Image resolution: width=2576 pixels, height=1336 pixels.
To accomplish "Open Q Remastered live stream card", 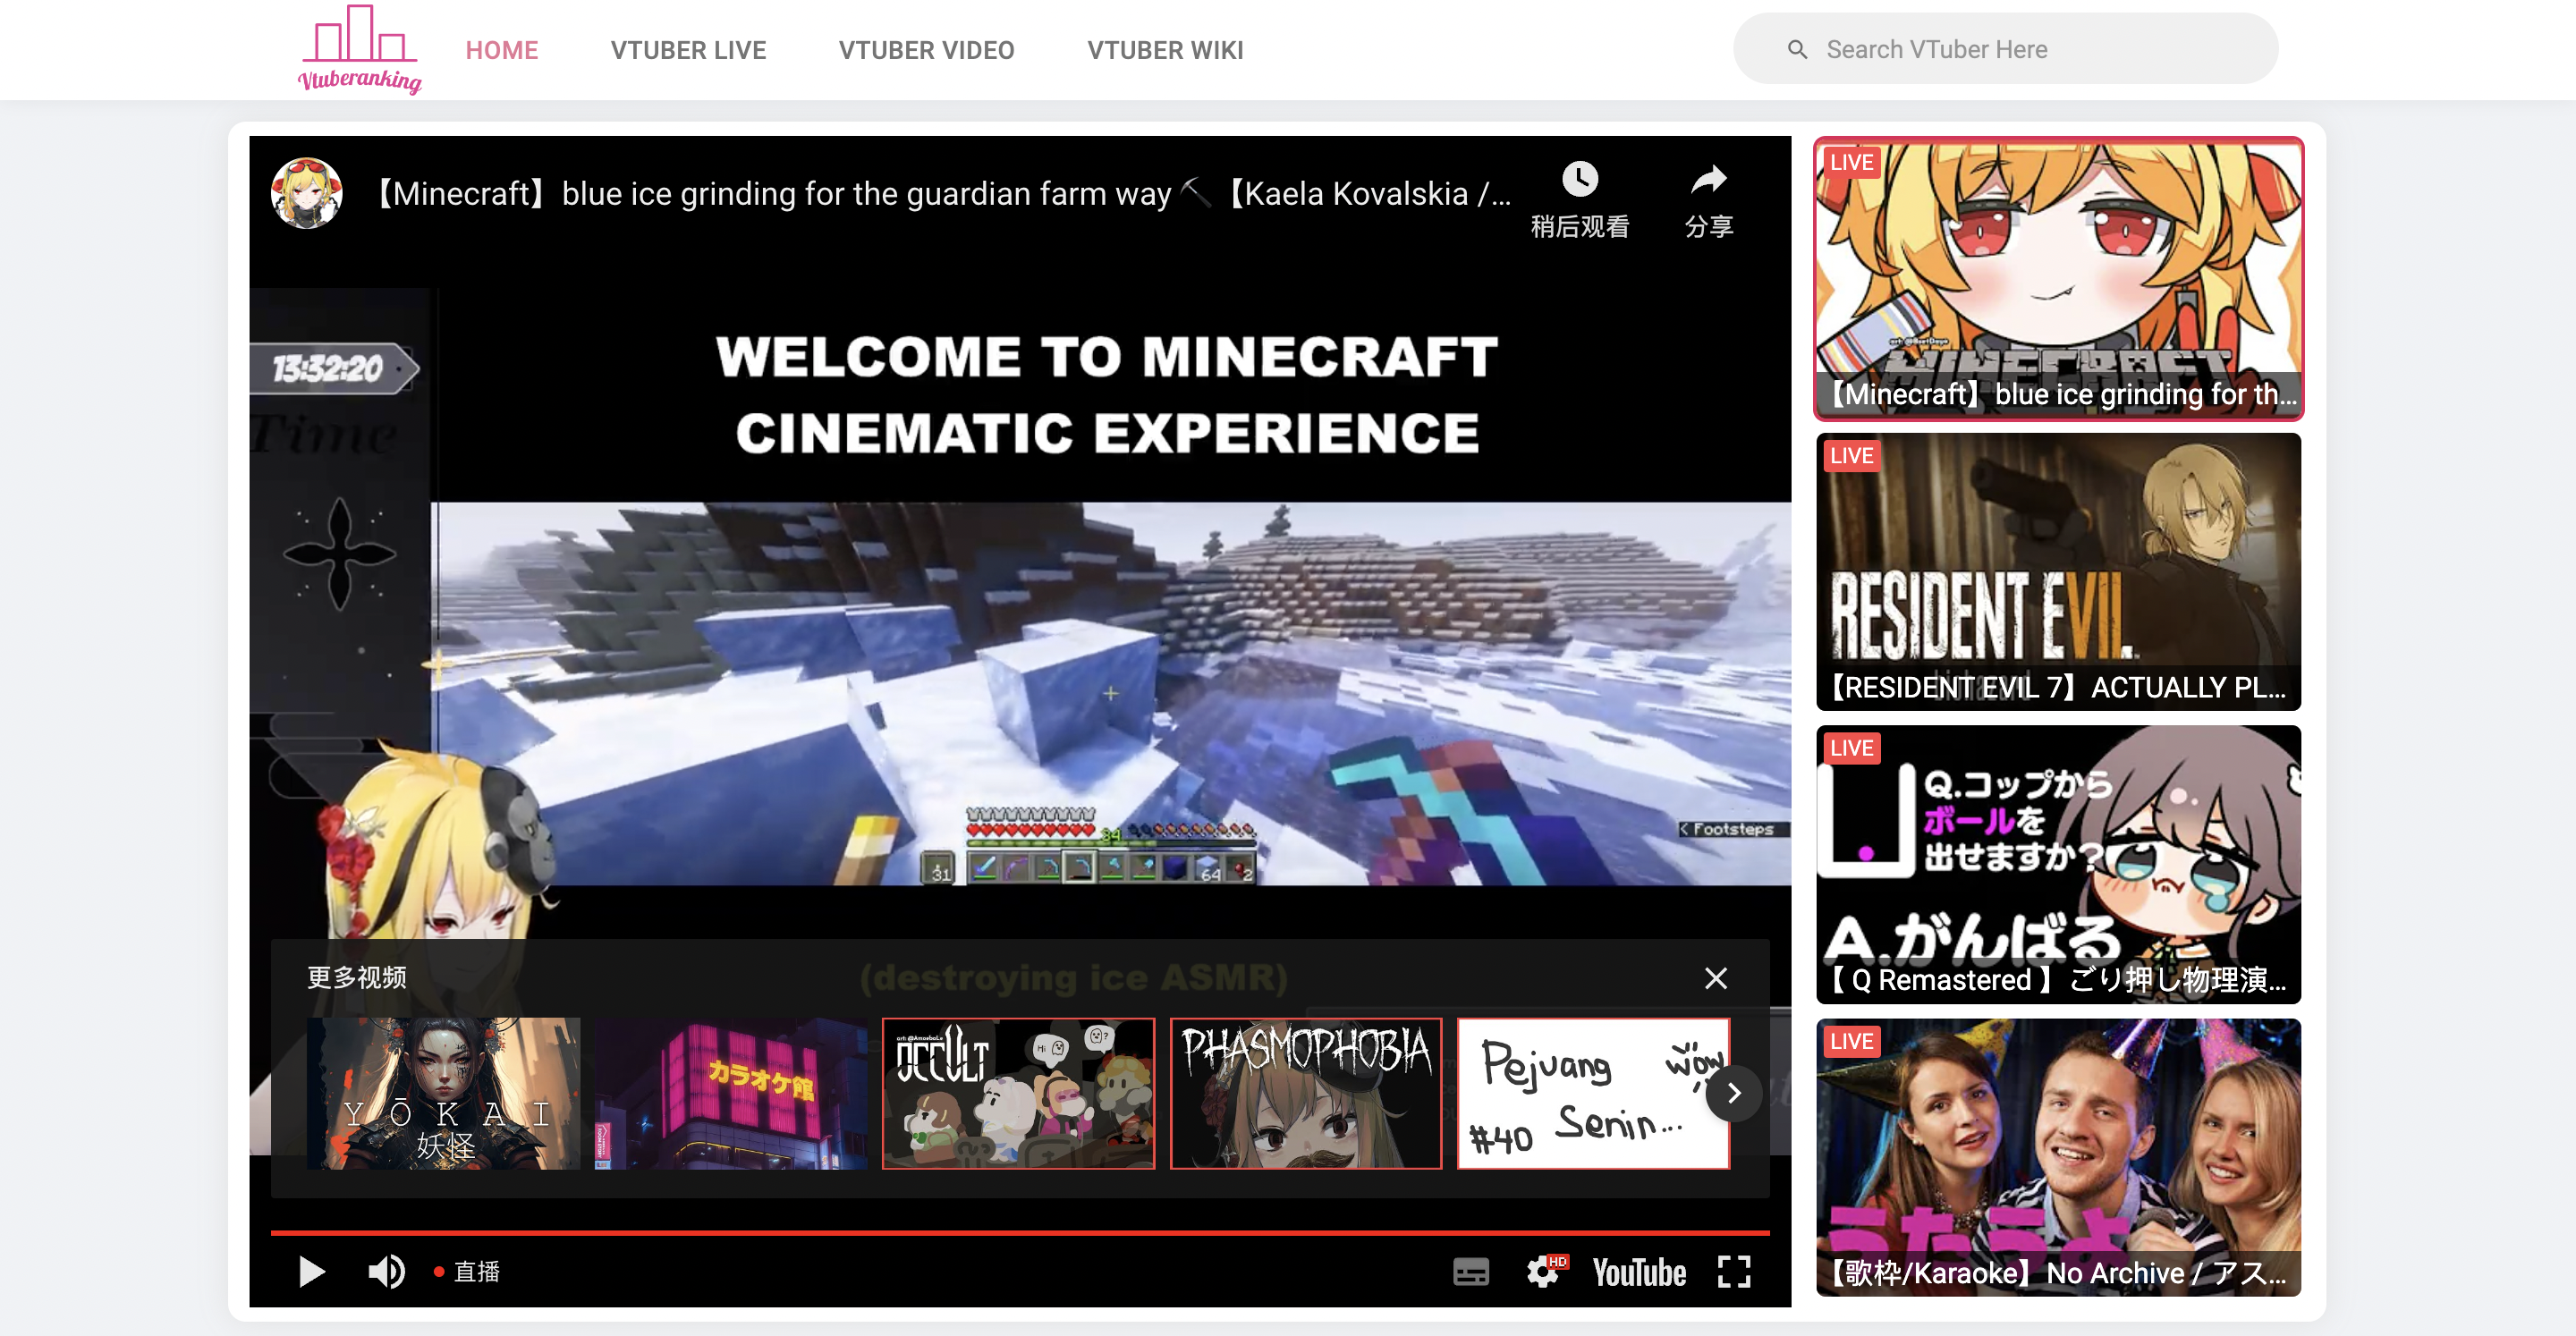I will pyautogui.click(x=2058, y=864).
